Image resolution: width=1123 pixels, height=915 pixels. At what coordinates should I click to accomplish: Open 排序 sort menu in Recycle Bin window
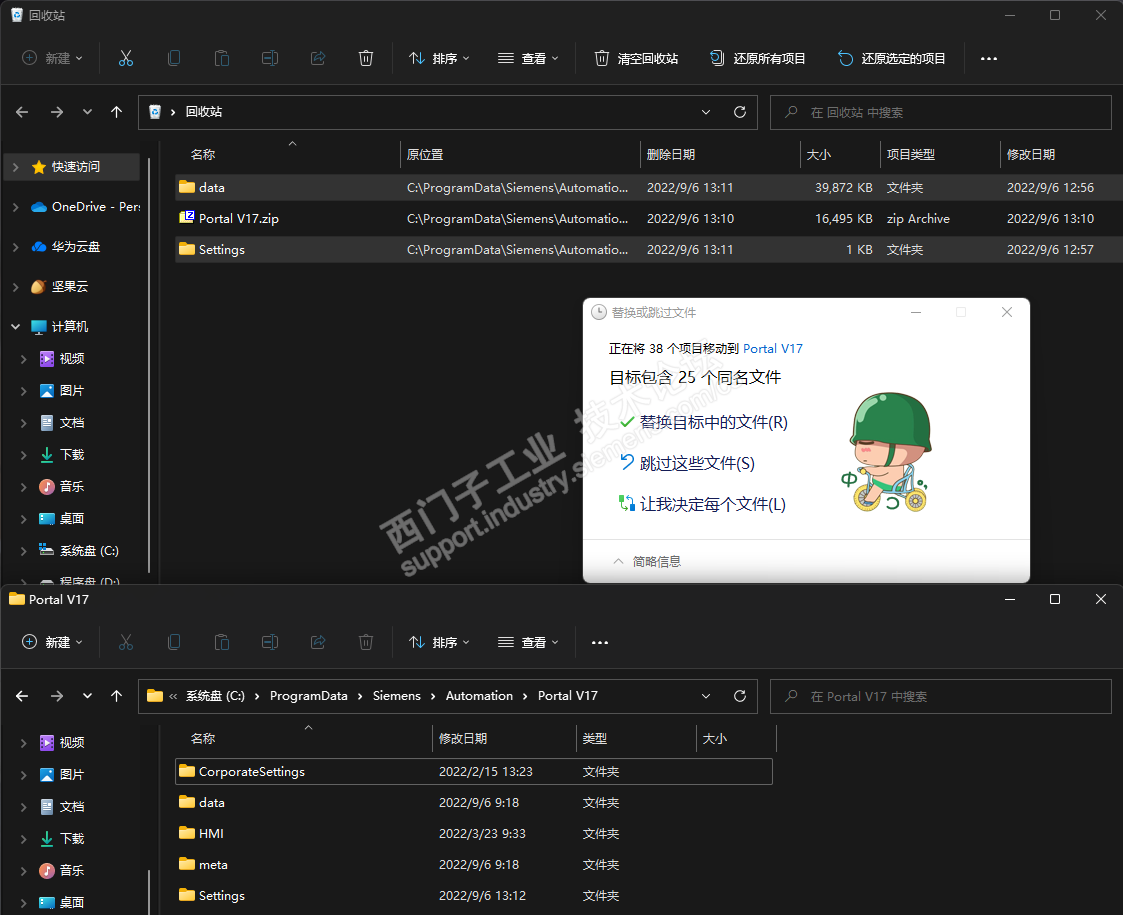439,59
